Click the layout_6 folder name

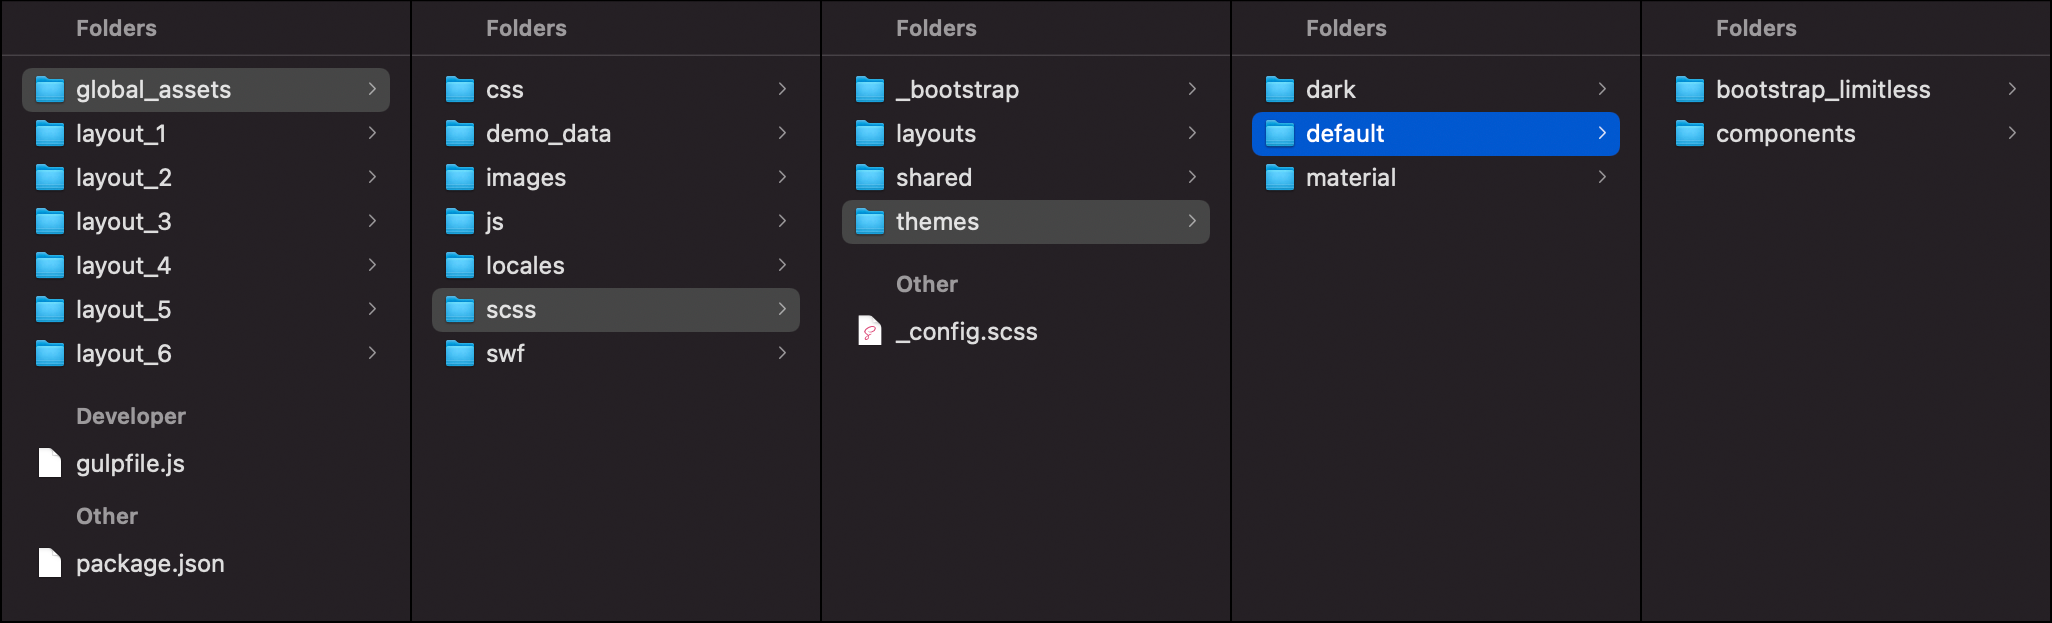(x=124, y=354)
